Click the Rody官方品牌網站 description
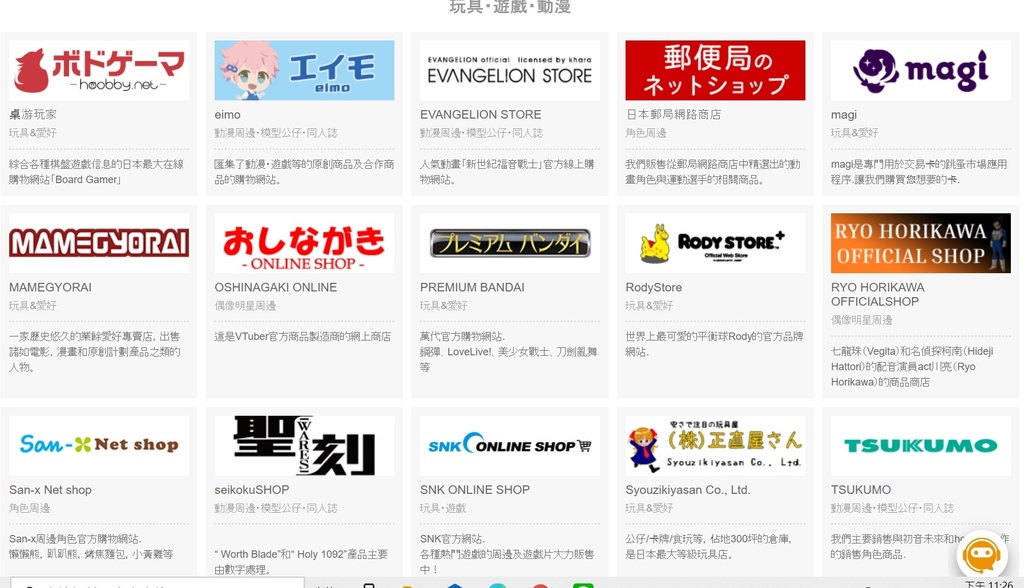Viewport: 1024px width, 588px height. tap(714, 344)
